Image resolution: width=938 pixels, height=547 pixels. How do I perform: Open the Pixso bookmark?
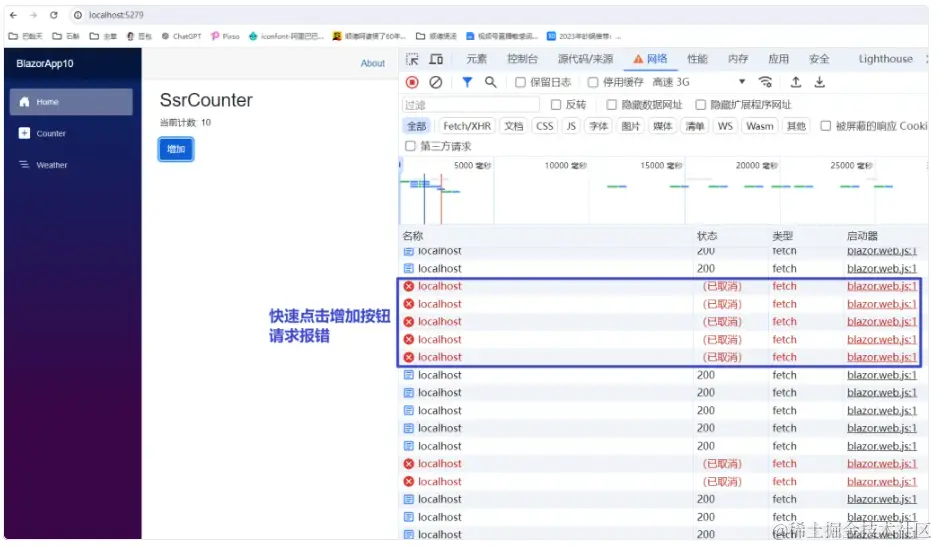point(225,37)
